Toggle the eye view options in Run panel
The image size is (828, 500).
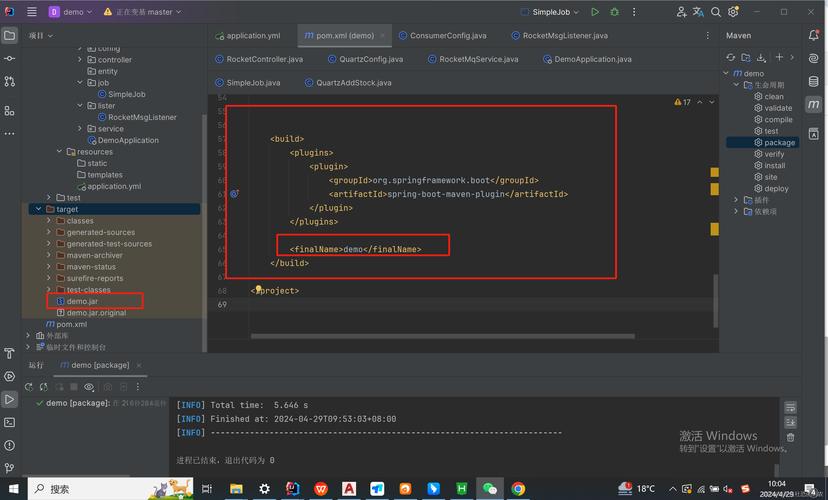[x=89, y=387]
